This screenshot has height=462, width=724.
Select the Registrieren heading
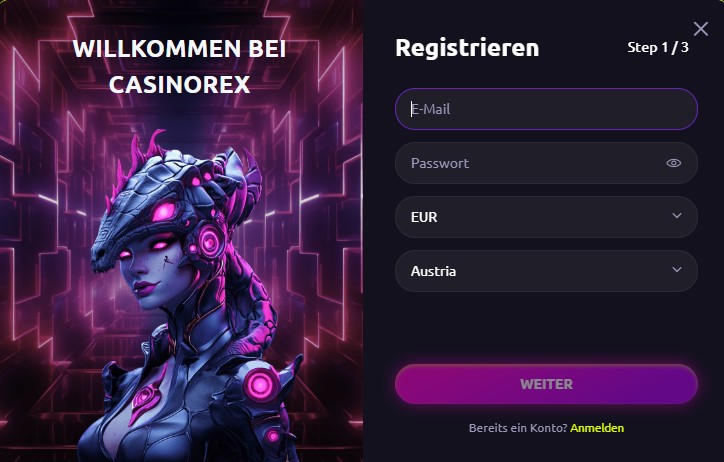[467, 48]
